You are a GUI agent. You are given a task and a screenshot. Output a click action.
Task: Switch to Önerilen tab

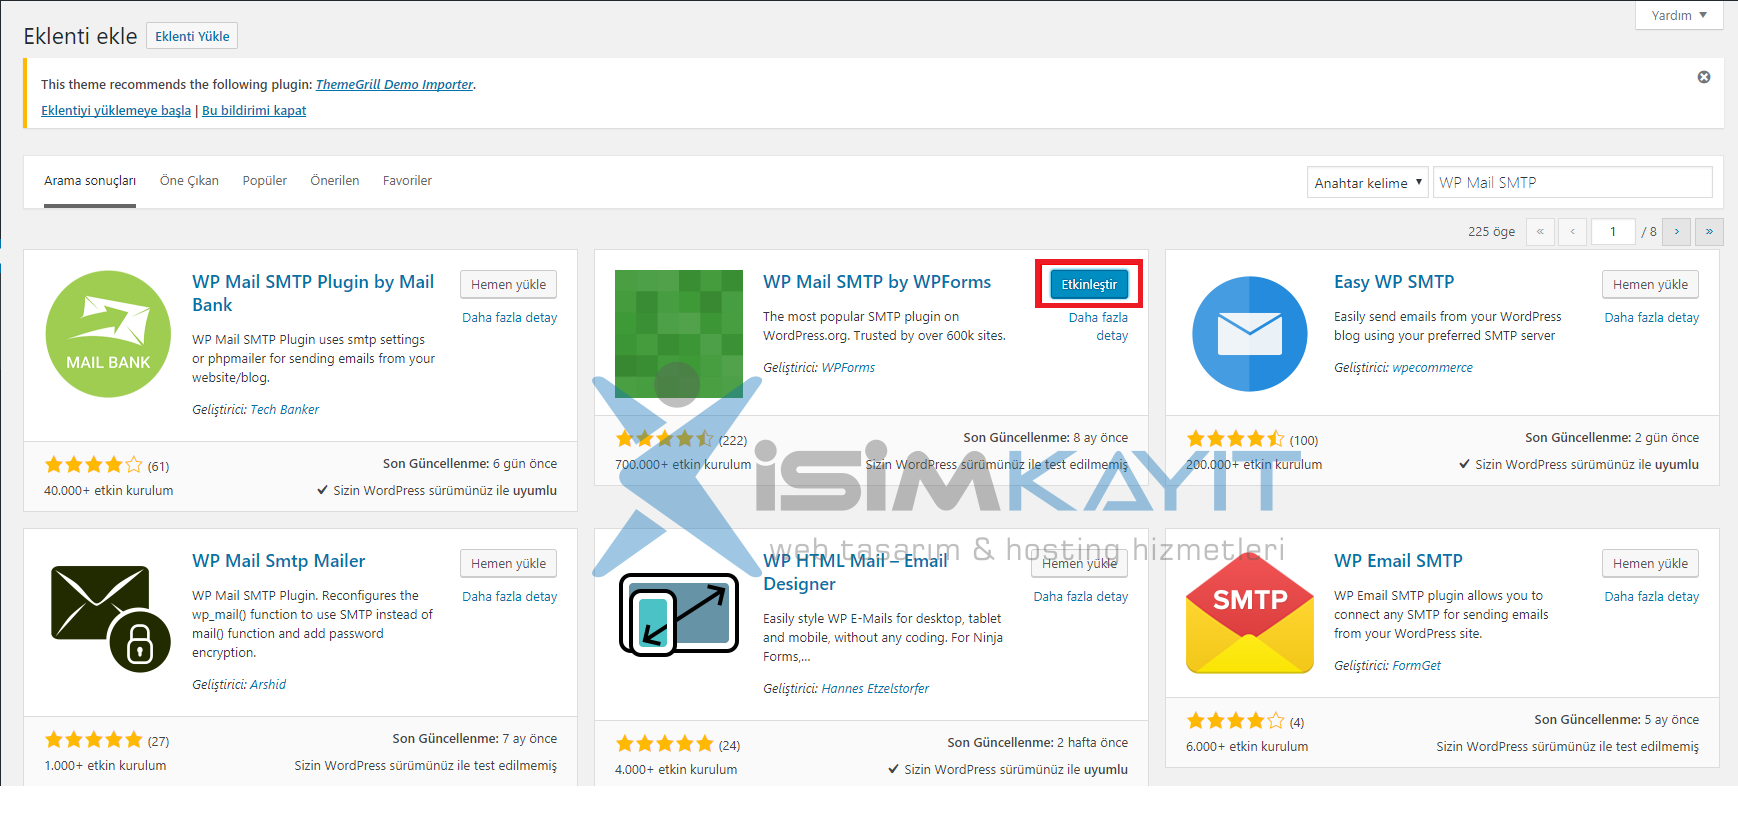tap(335, 181)
